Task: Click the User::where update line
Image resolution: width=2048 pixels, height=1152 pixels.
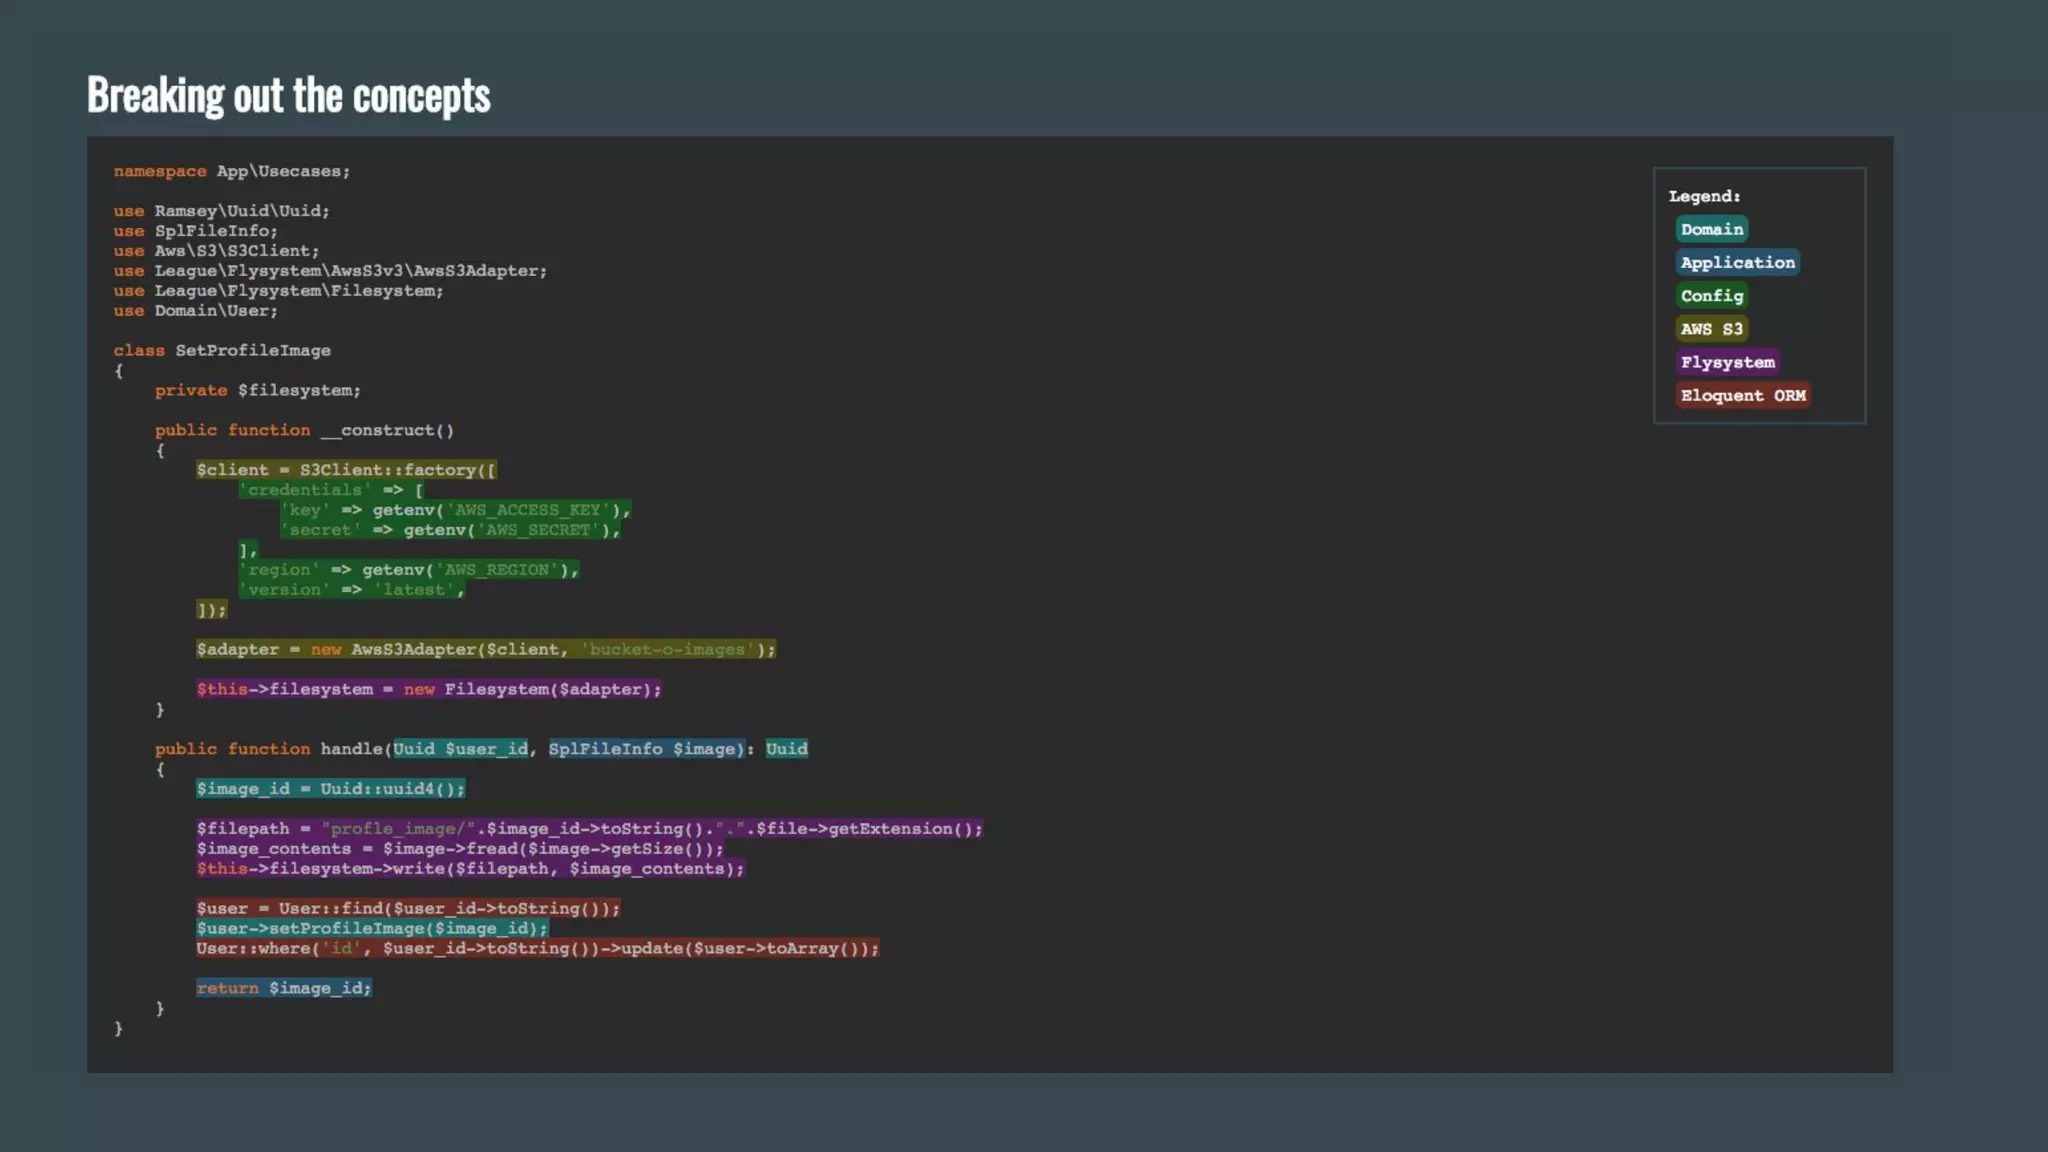Action: [537, 948]
